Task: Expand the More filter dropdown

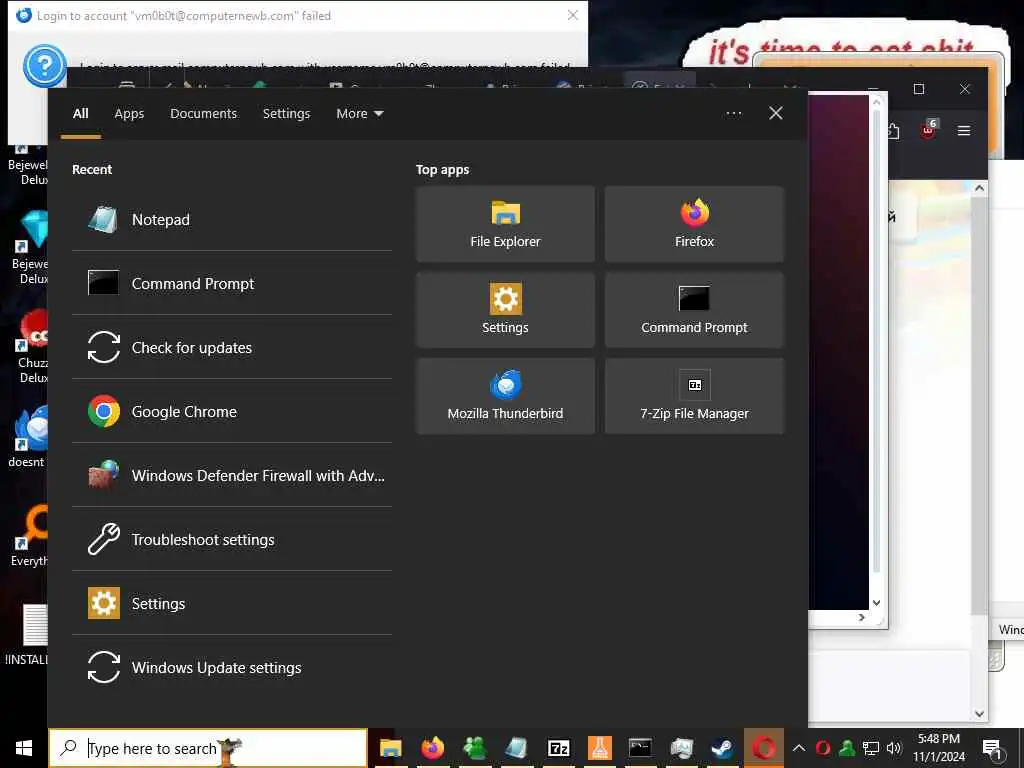Action: coord(360,114)
